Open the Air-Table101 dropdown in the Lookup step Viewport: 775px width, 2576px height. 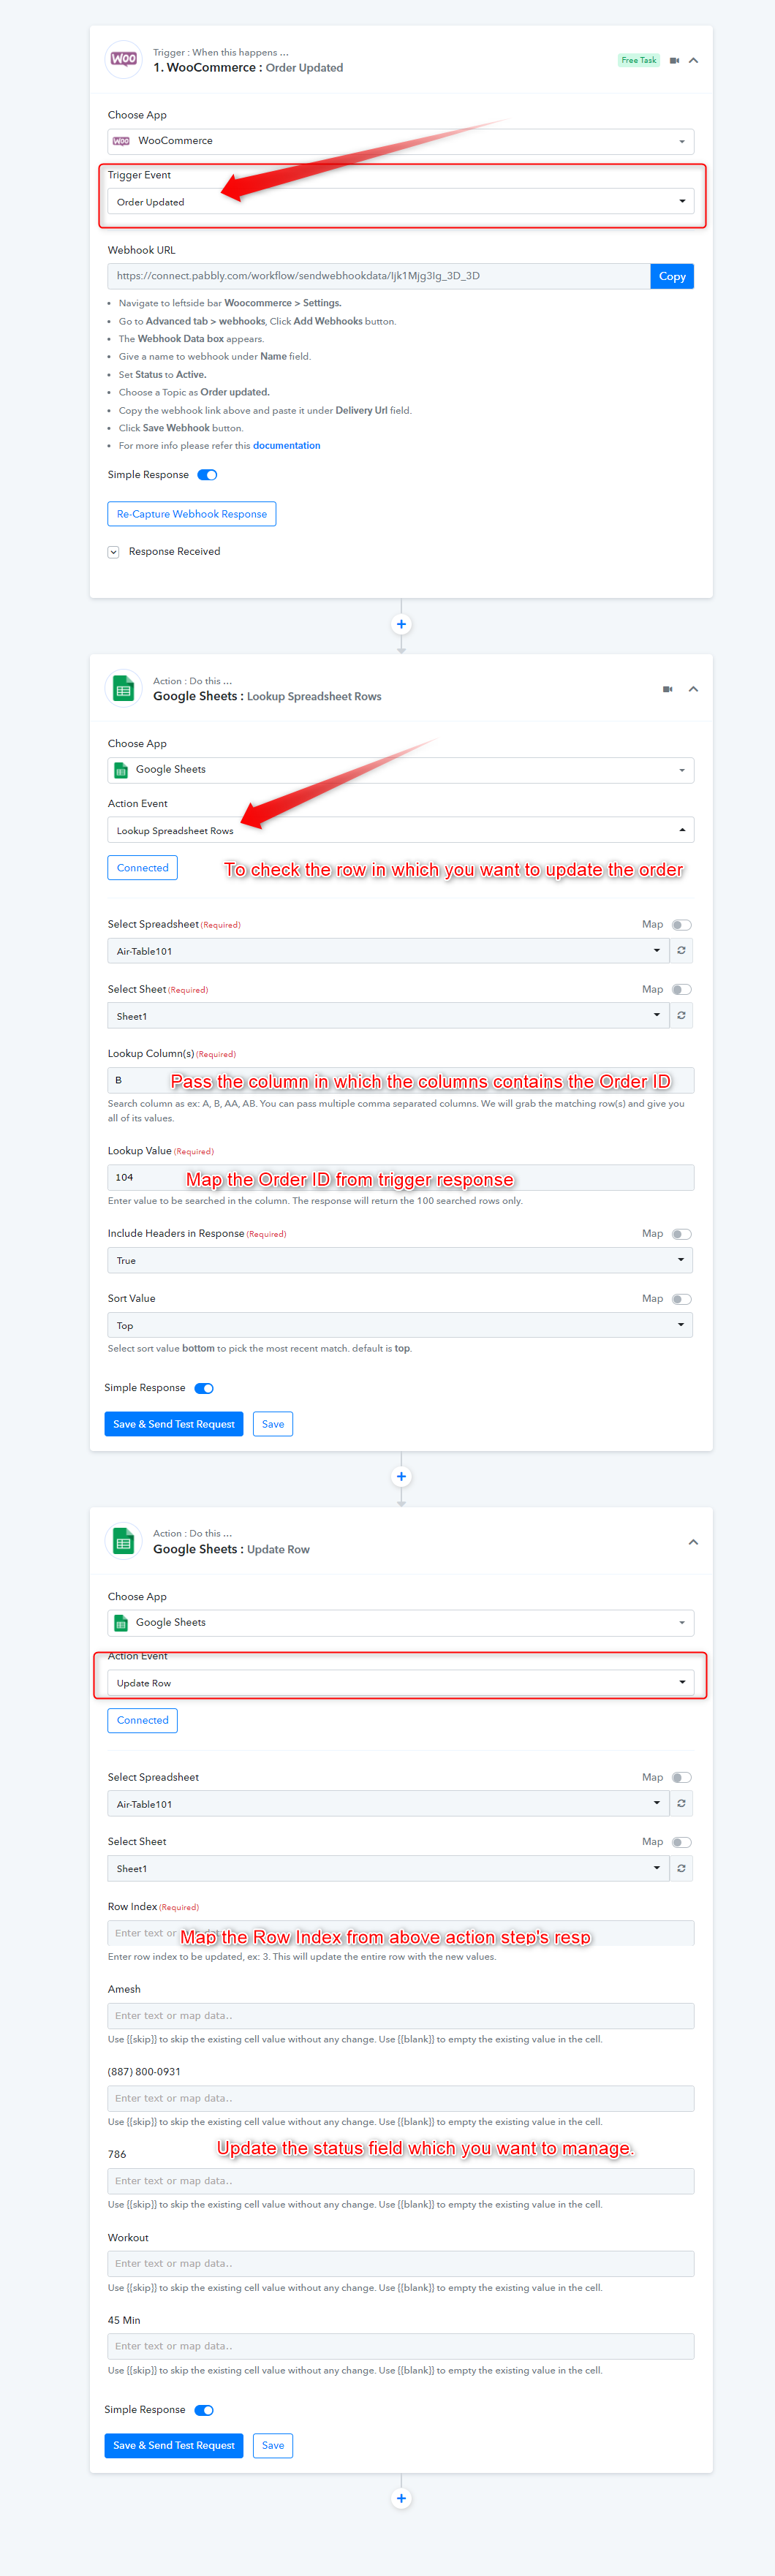[x=387, y=951]
